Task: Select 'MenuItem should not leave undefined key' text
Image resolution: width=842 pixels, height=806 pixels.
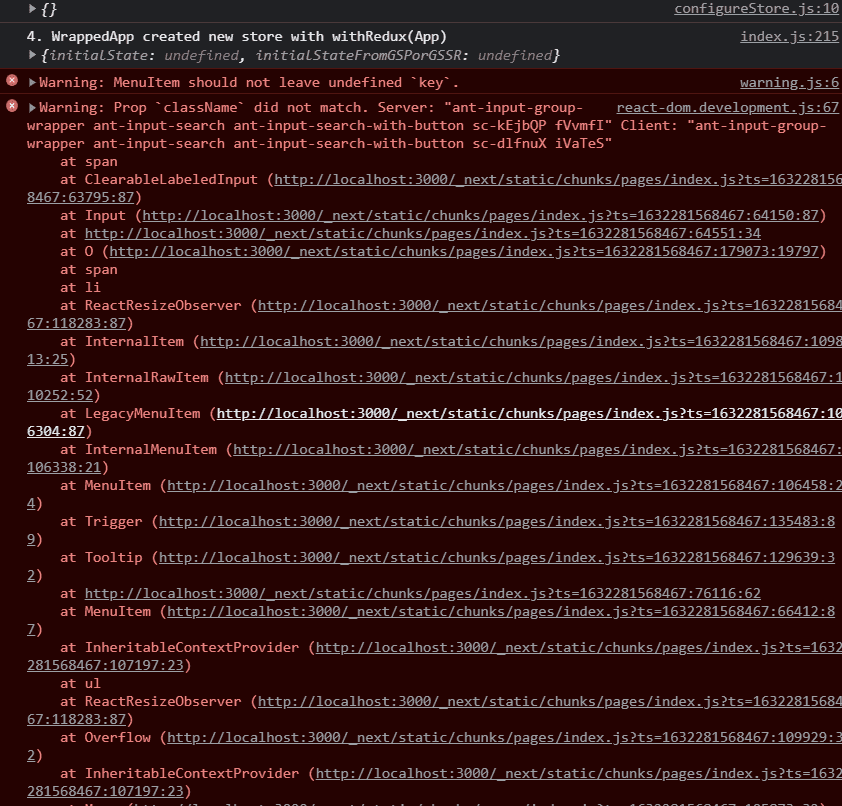Action: 286,83
